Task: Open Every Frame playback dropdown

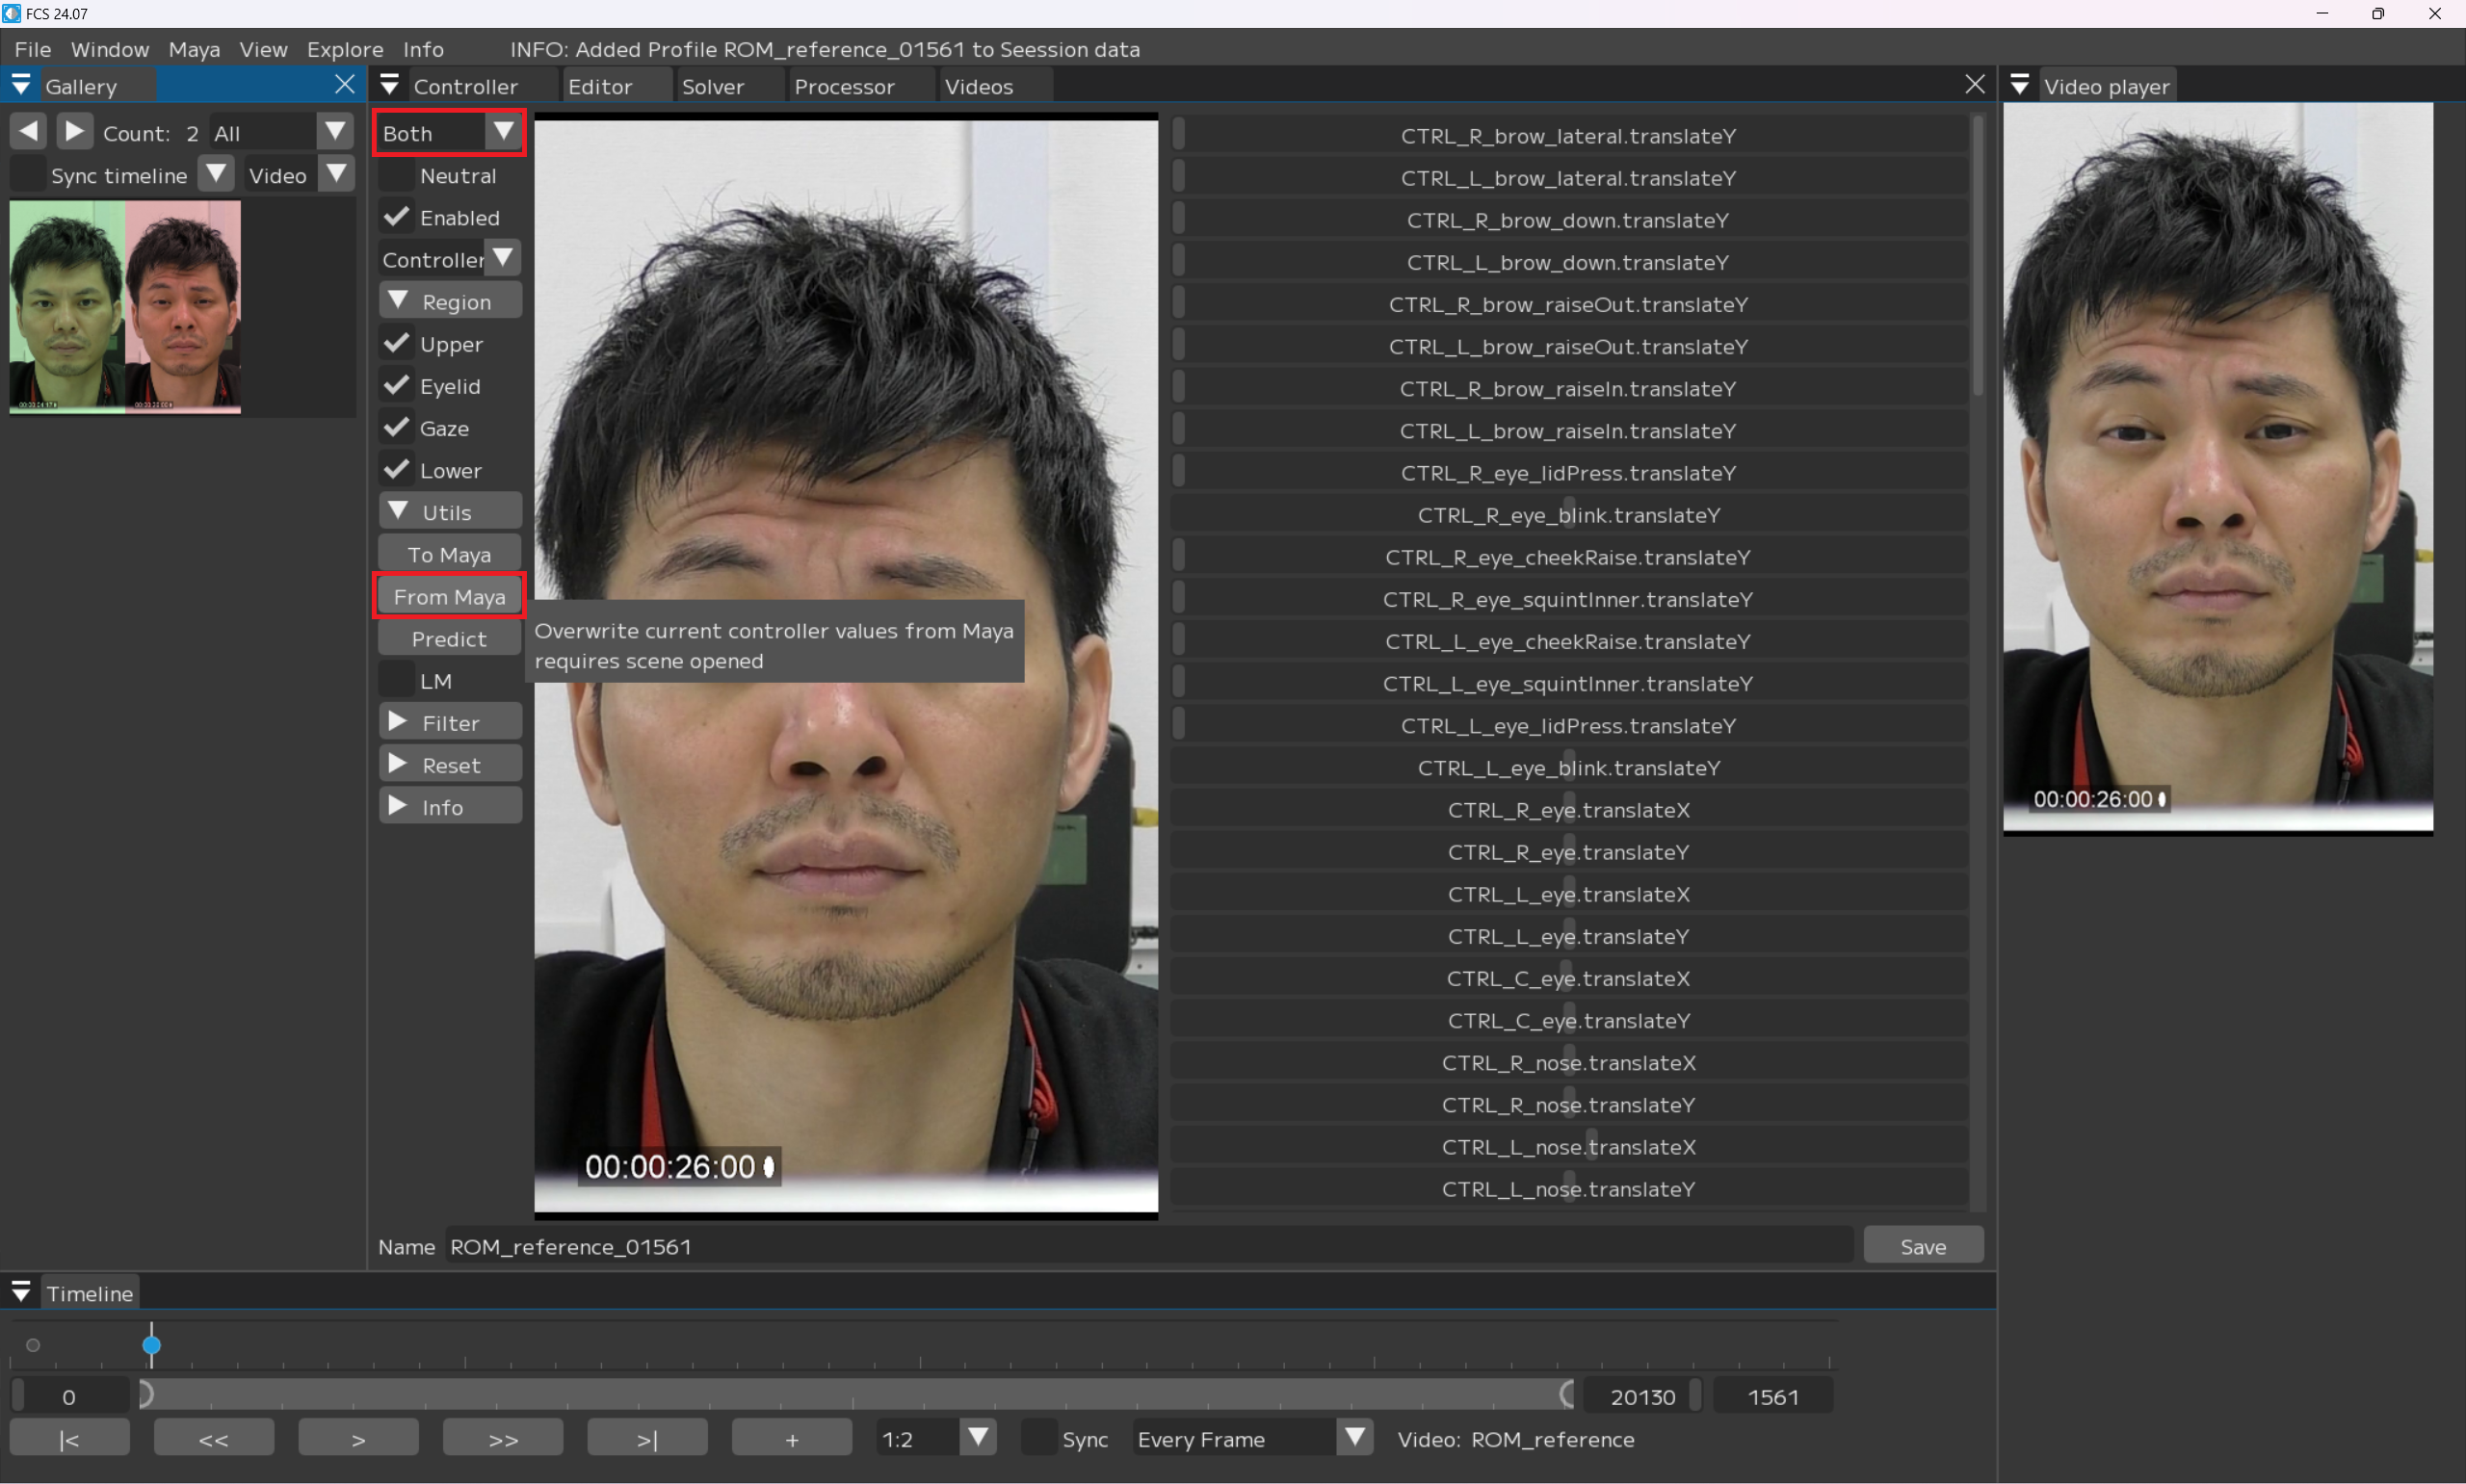Action: tap(1354, 1438)
